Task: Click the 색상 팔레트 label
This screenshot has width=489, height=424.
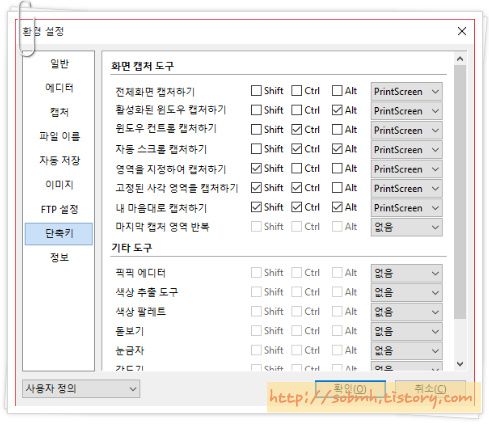Action: tap(140, 312)
